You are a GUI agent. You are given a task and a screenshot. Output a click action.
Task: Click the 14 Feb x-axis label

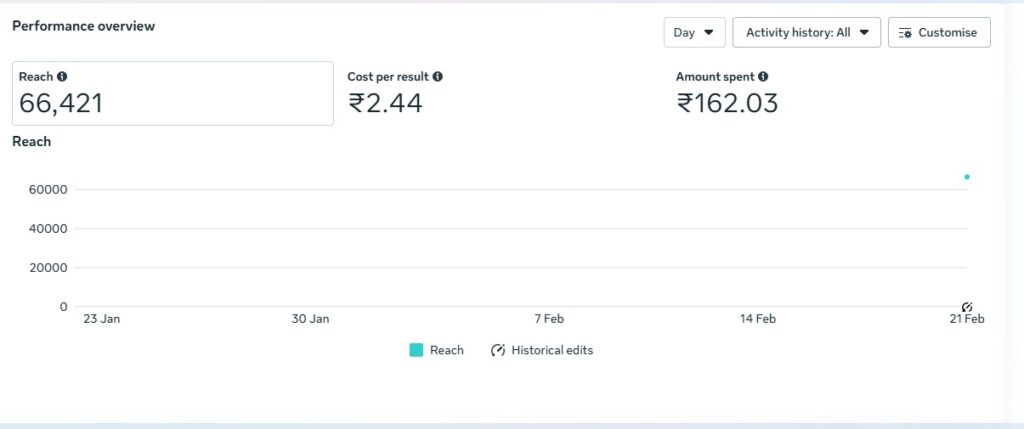coord(758,320)
